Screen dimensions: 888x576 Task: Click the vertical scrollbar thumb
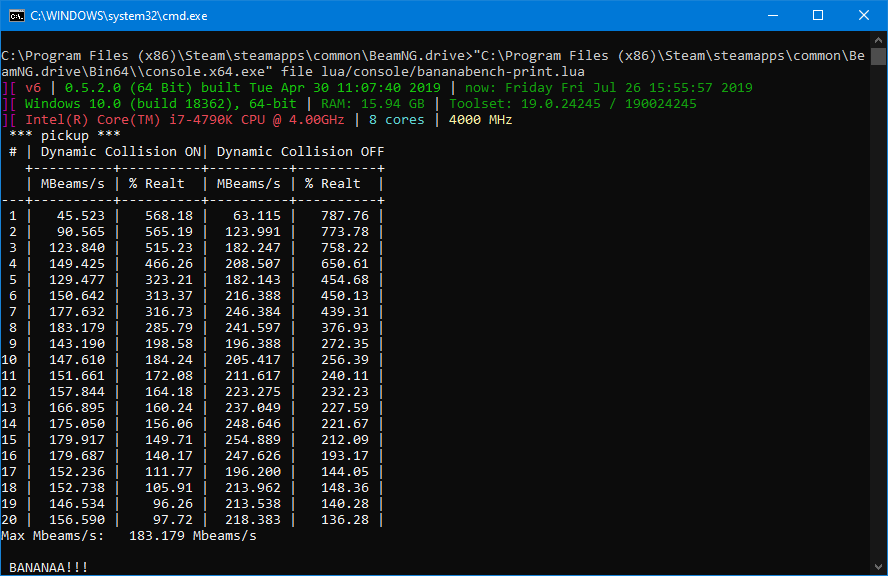(878, 57)
